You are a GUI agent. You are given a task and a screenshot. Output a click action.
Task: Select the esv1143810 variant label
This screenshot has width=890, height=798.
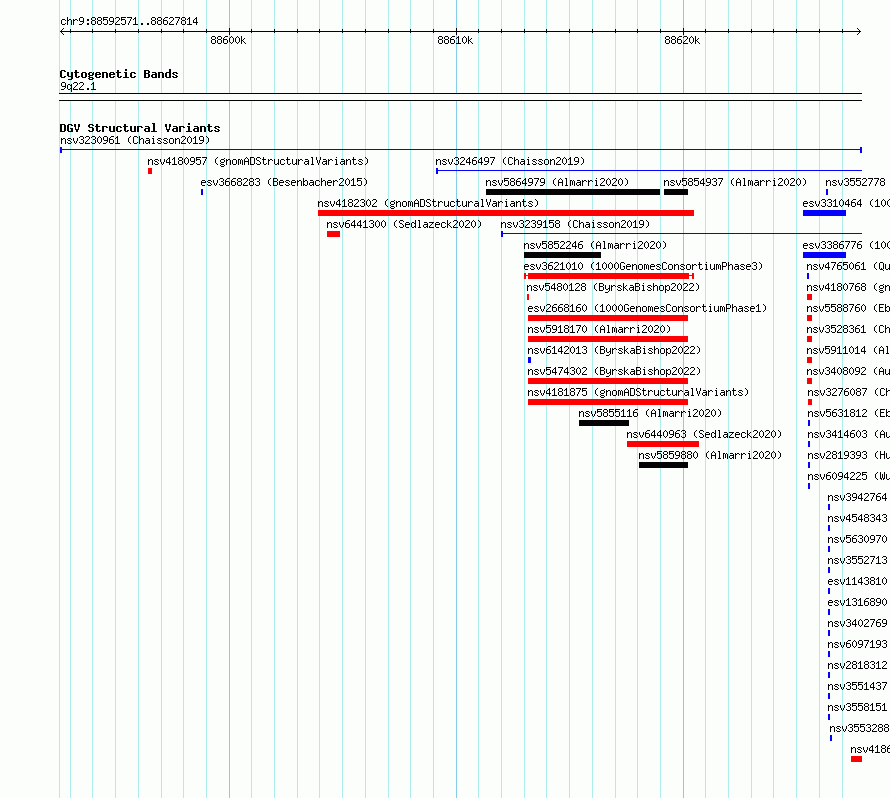[857, 581]
